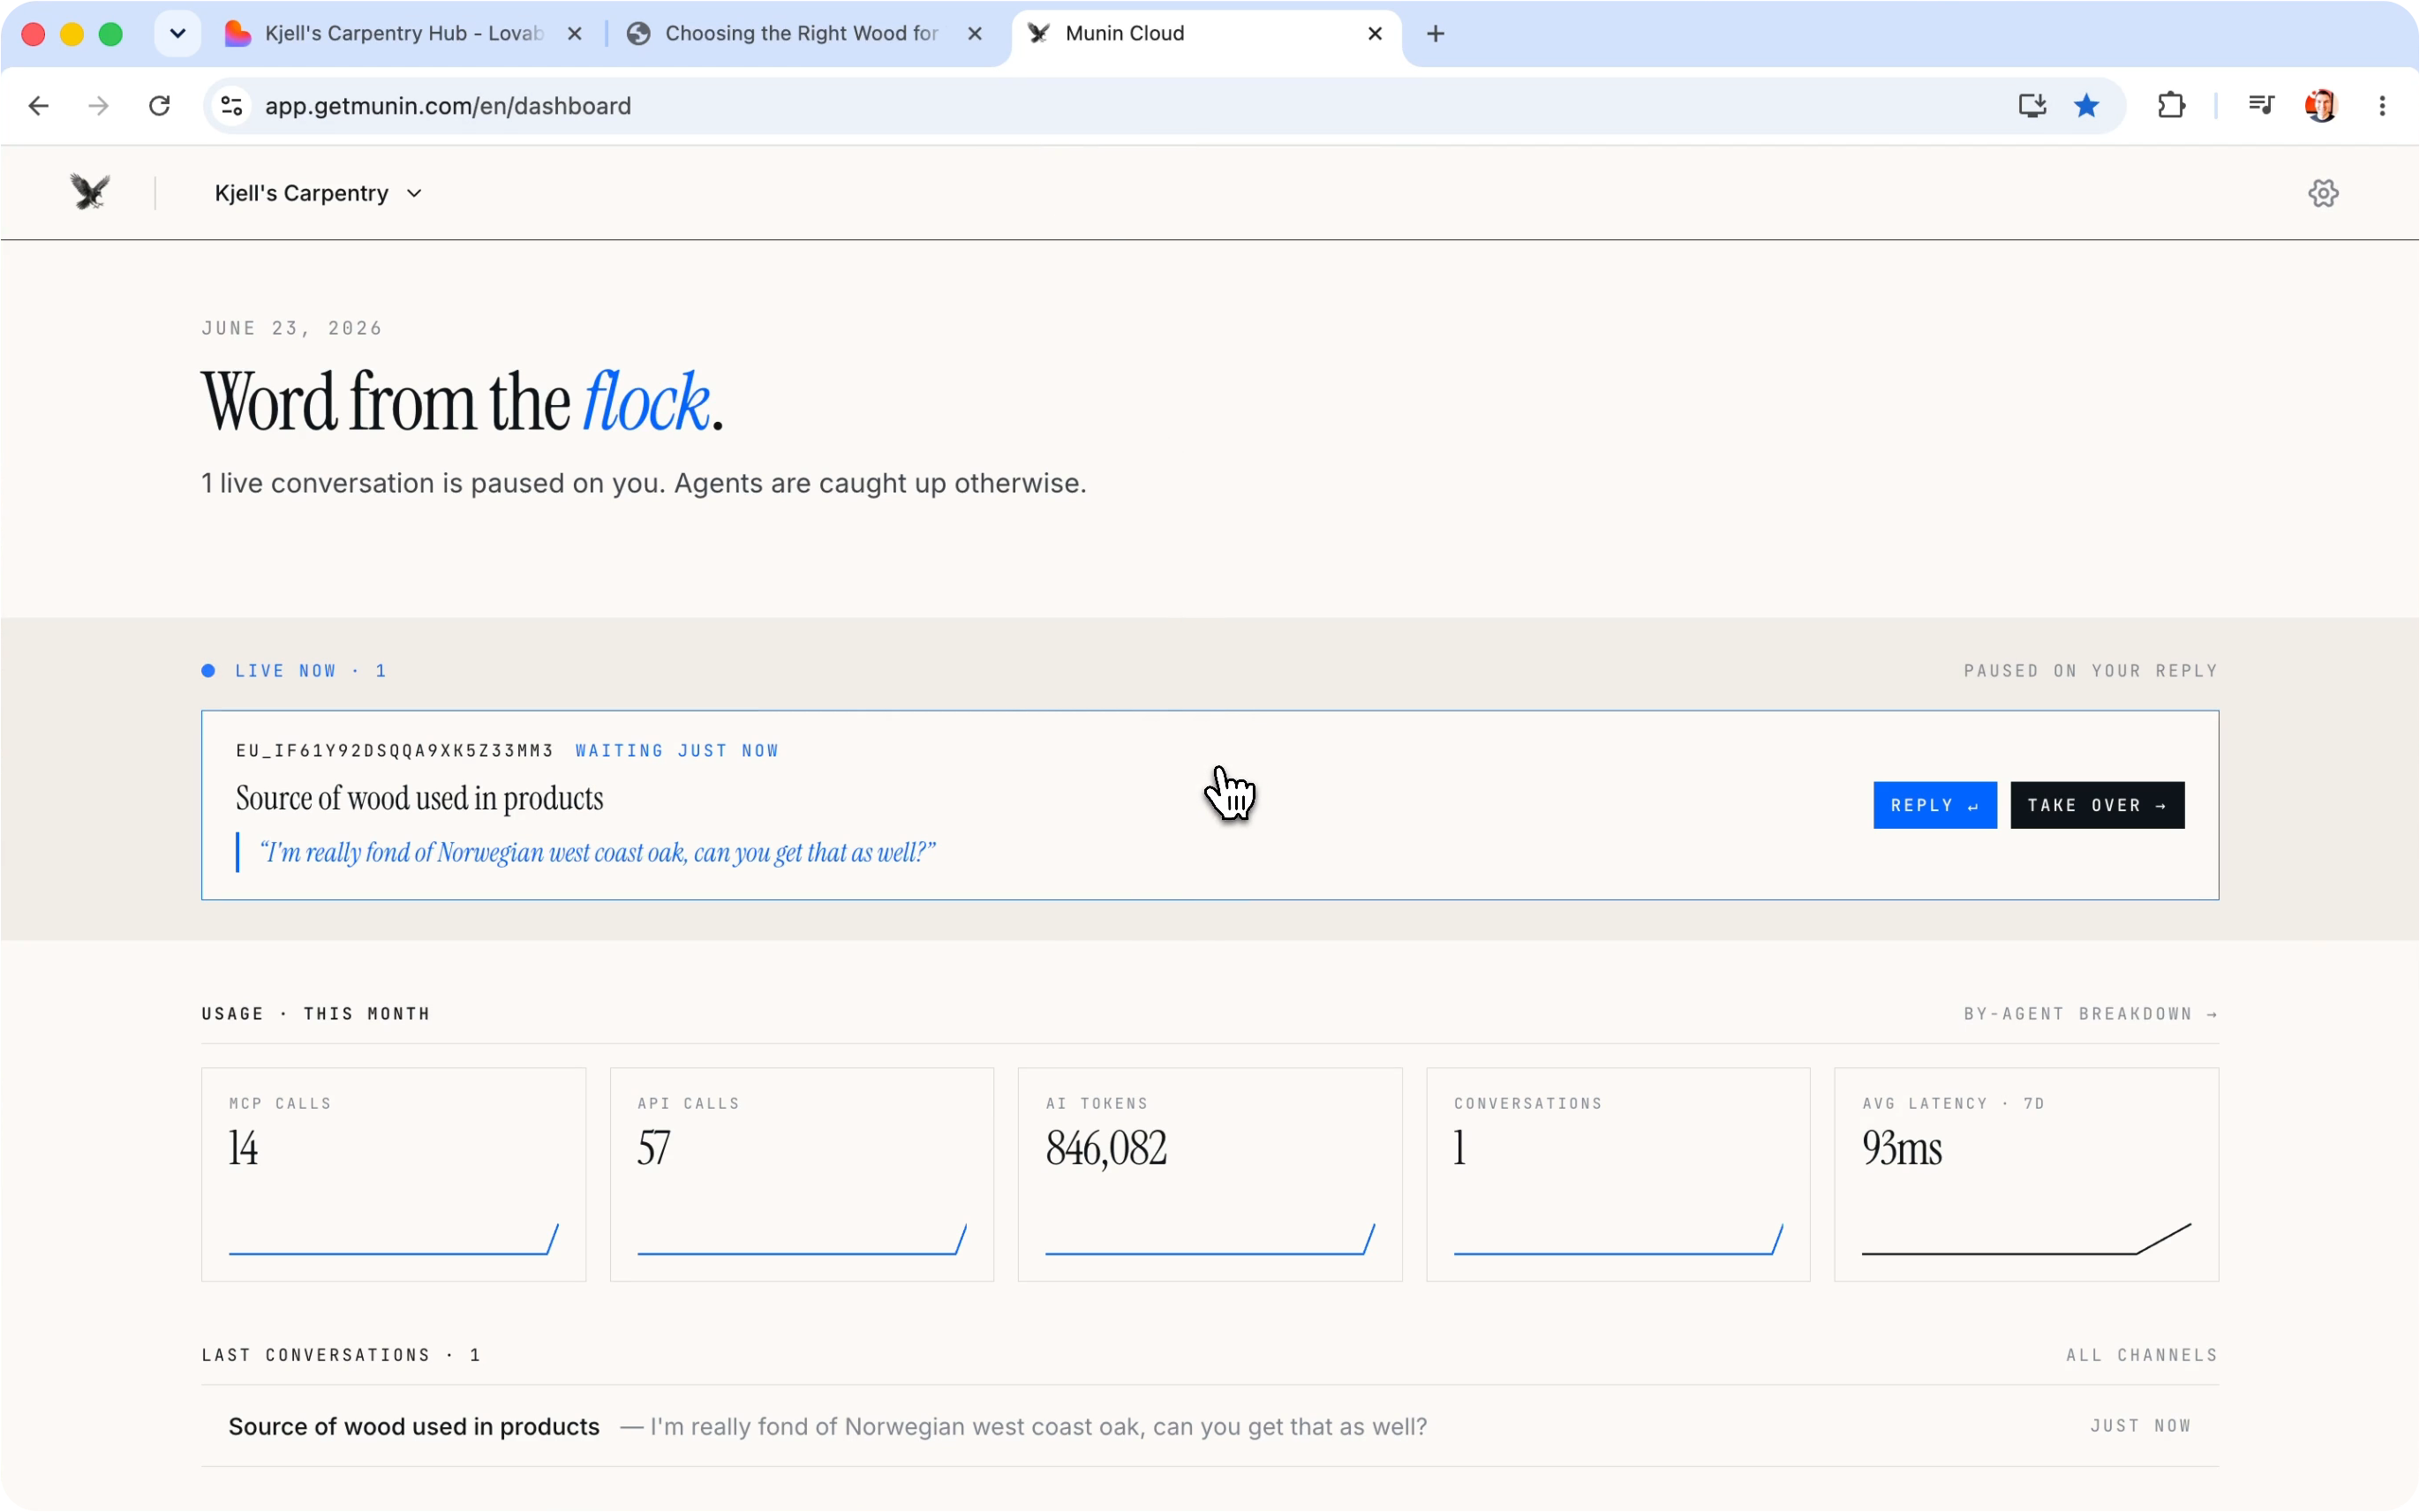
Task: Select the Munin Cloud tab
Action: [x=1205, y=34]
